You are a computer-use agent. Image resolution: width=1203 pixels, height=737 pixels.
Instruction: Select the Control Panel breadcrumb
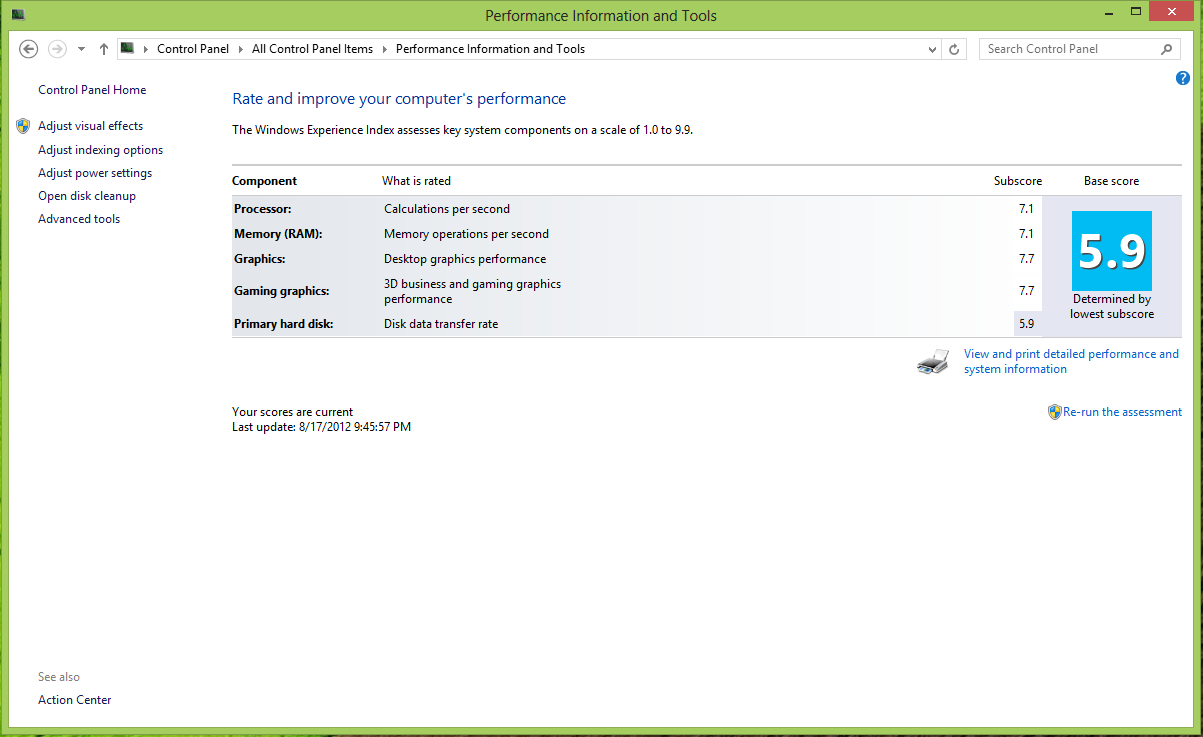(x=193, y=49)
